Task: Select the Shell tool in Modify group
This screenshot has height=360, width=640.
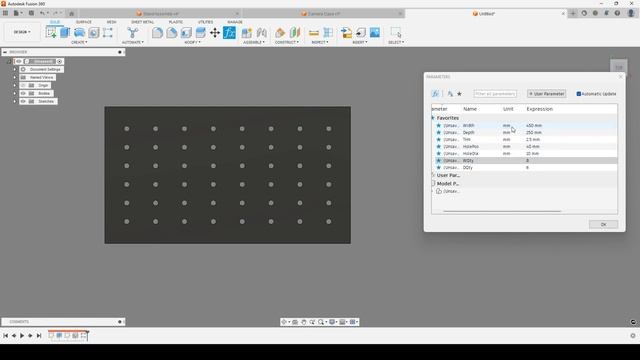Action: point(186,33)
